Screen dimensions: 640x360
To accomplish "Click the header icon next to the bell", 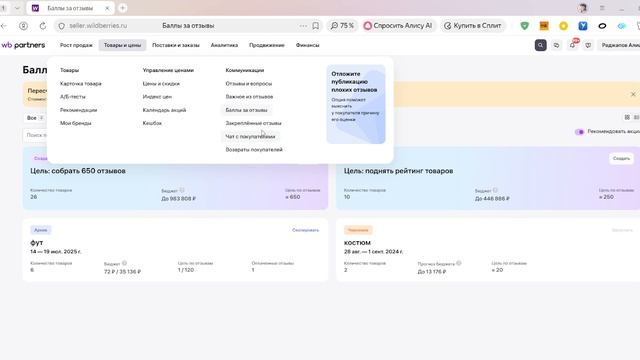I will [x=588, y=45].
